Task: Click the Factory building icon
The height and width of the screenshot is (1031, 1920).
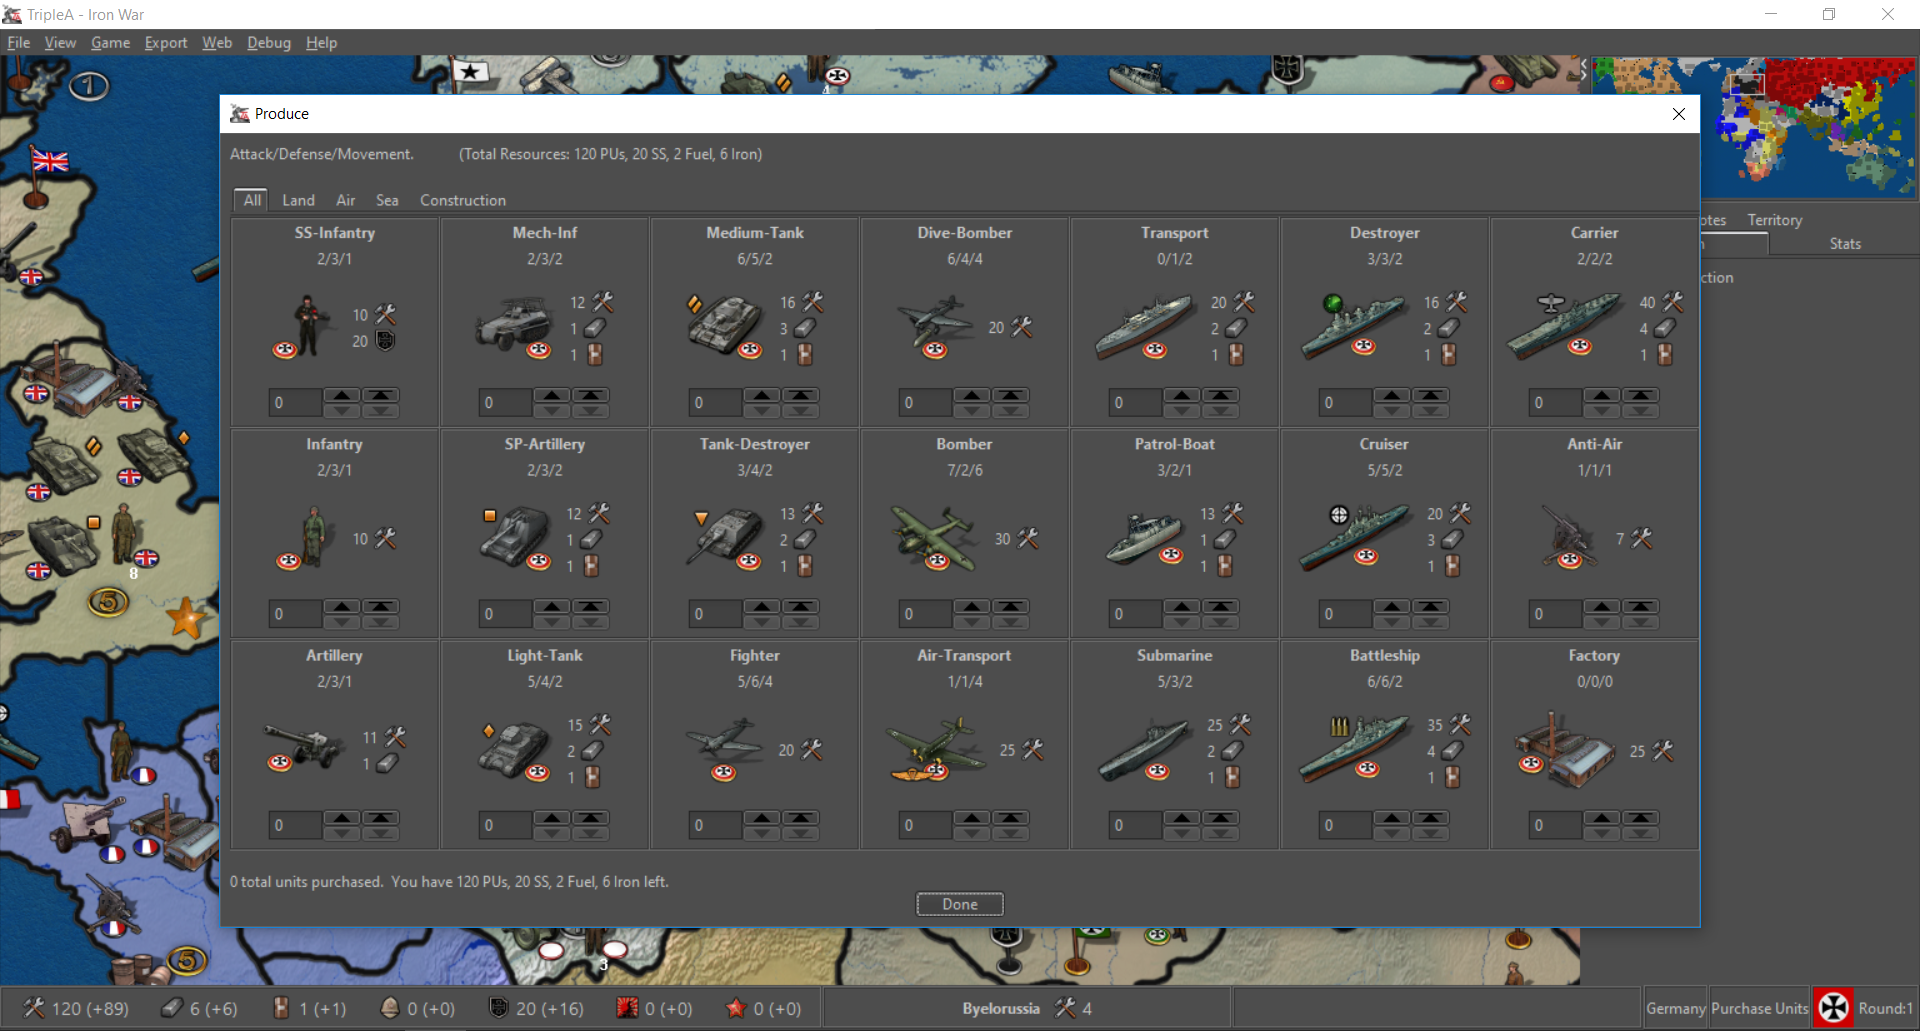Action: click(x=1564, y=750)
